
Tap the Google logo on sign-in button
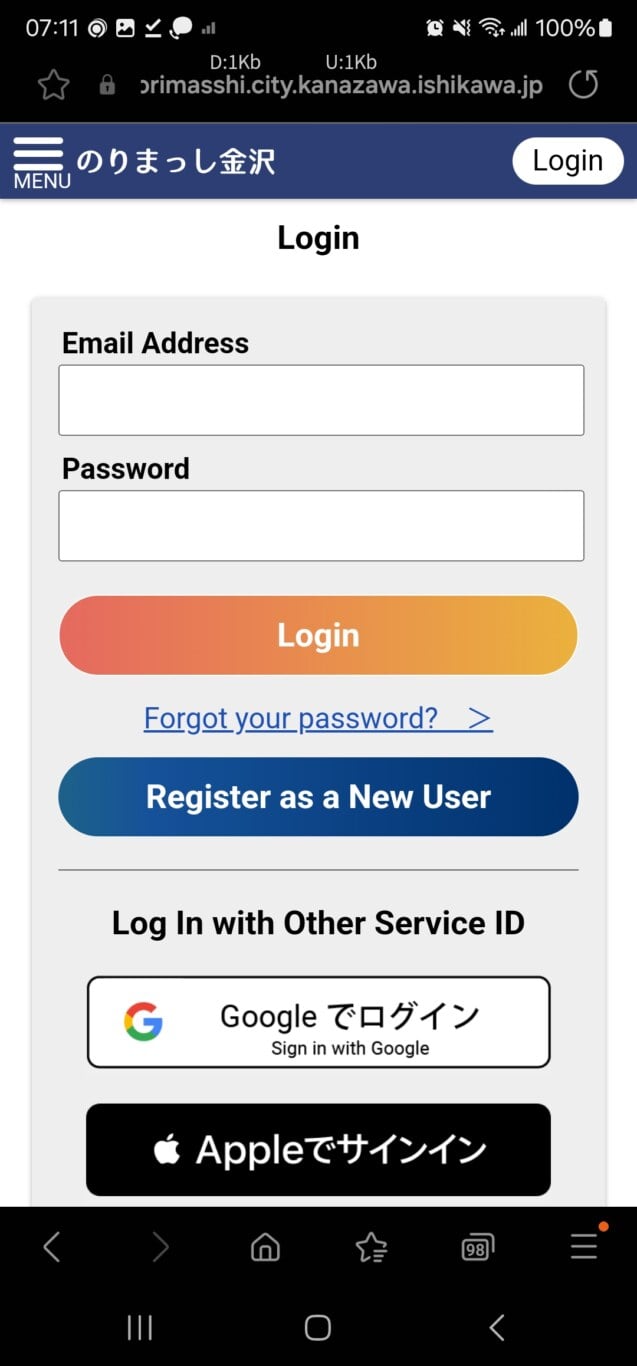(x=143, y=1022)
